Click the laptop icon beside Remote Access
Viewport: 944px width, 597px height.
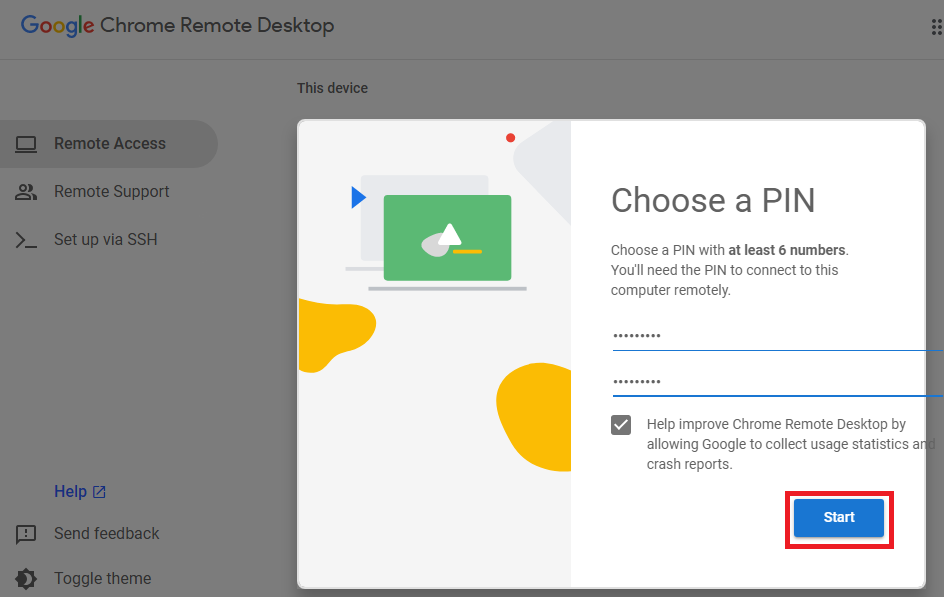pos(26,144)
